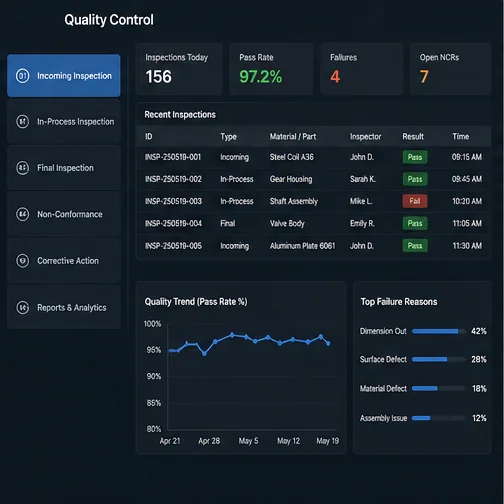Click the Pass Rate 97.2% card
The width and height of the screenshot is (504, 504).
click(271, 69)
